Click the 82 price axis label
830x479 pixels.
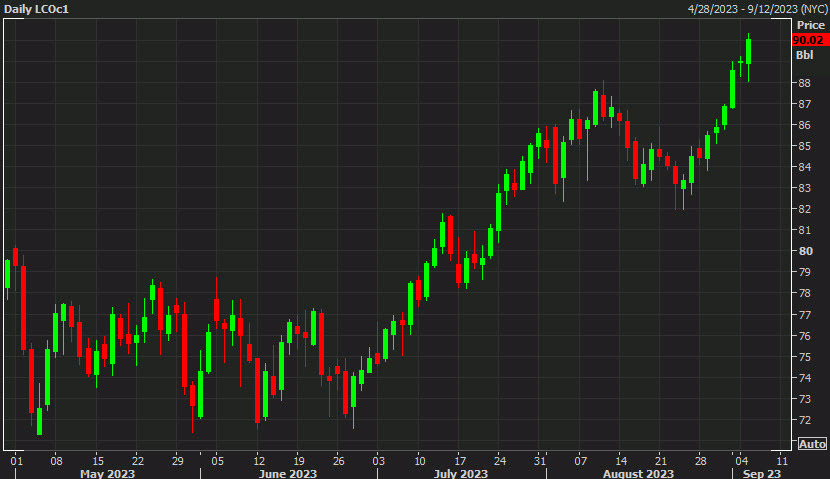click(x=805, y=209)
